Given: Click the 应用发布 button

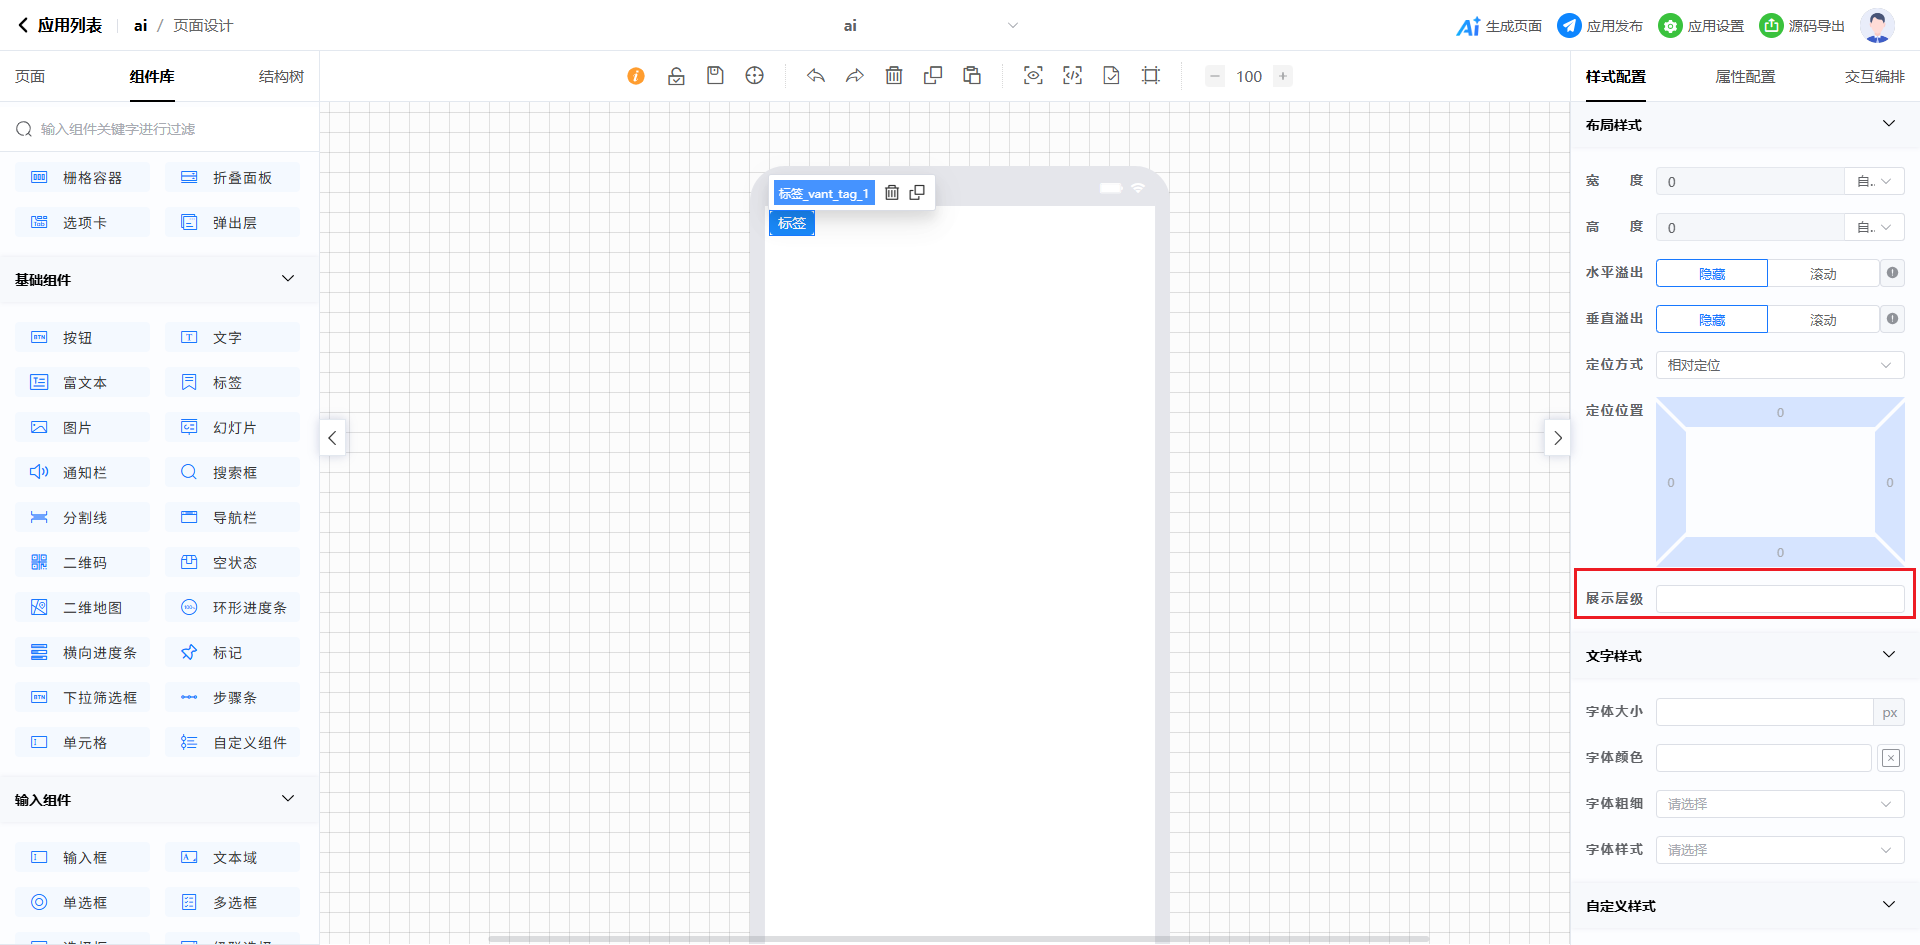Looking at the screenshot, I should [x=1601, y=26].
